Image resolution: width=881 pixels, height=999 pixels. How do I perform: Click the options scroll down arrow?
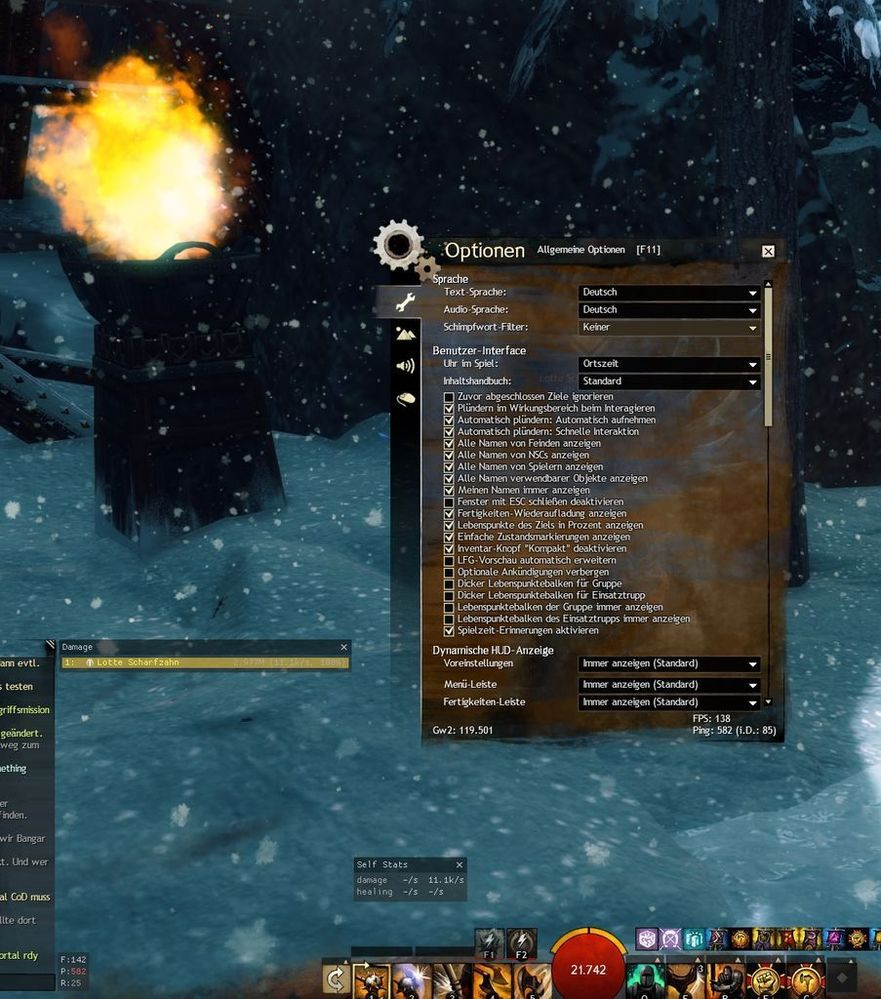(768, 702)
